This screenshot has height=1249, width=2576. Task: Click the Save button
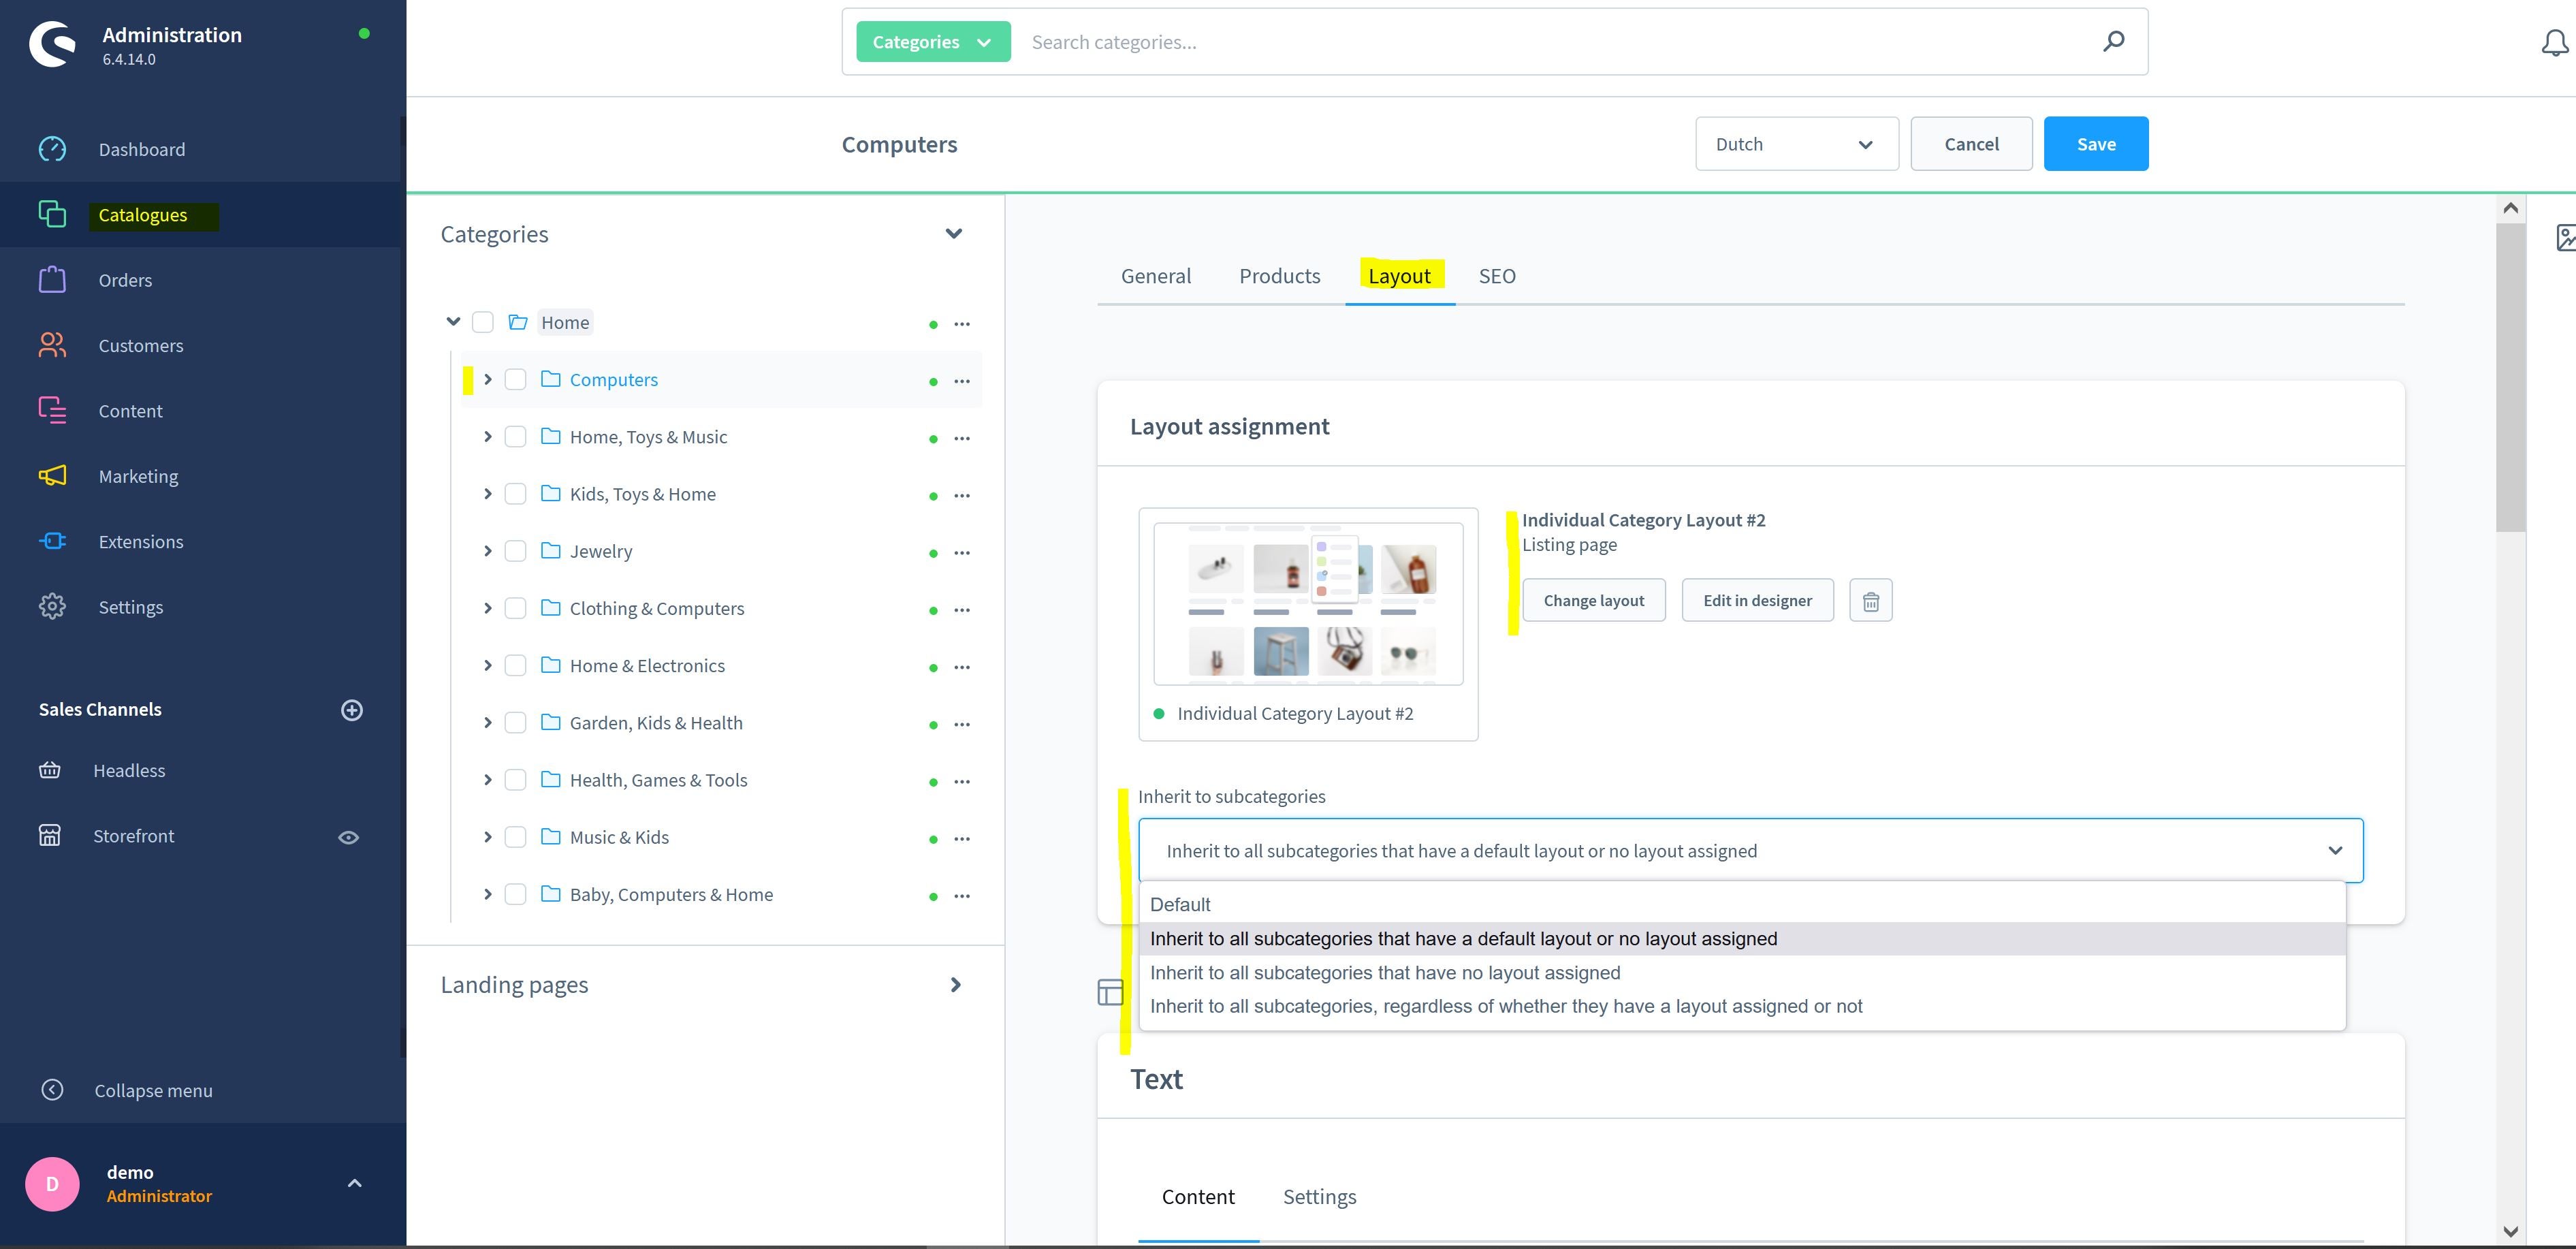tap(2095, 143)
